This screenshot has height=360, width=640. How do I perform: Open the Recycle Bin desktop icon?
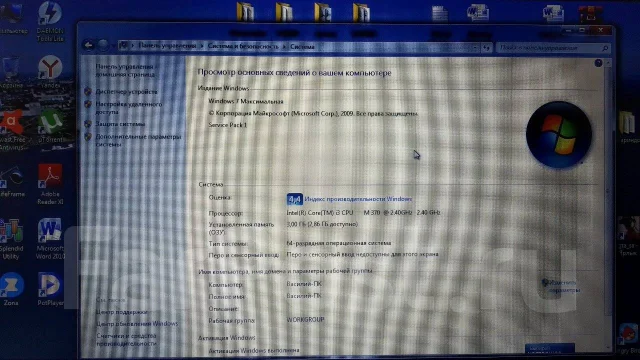pos(11,72)
